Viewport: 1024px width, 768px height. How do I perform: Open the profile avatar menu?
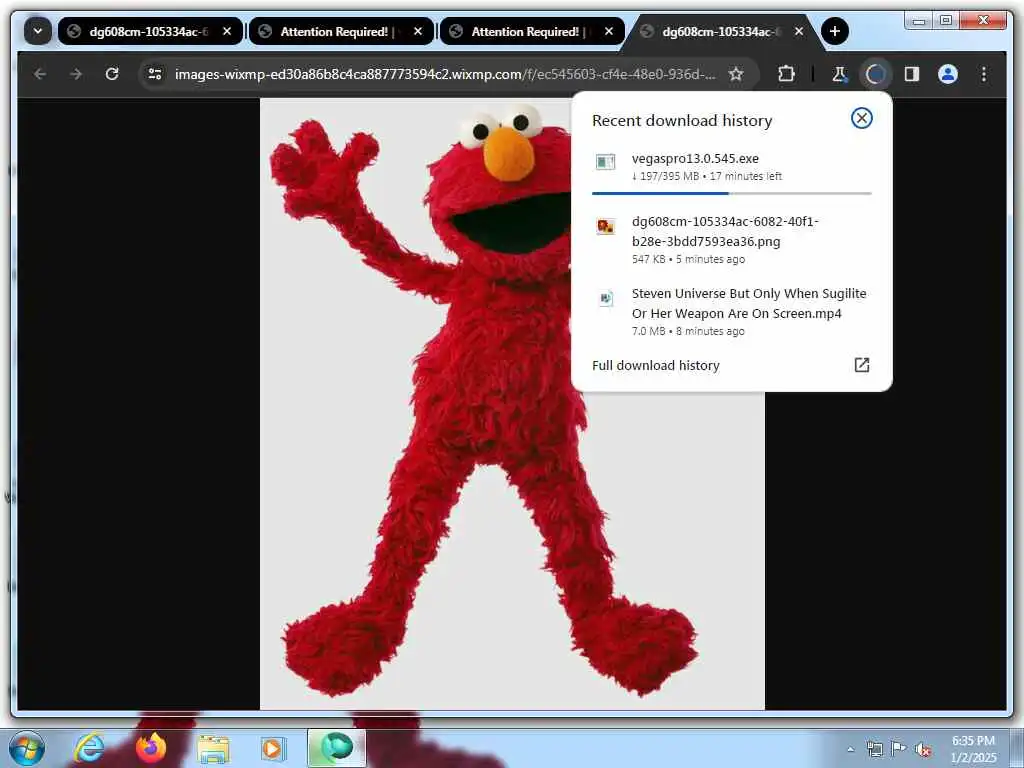948,74
